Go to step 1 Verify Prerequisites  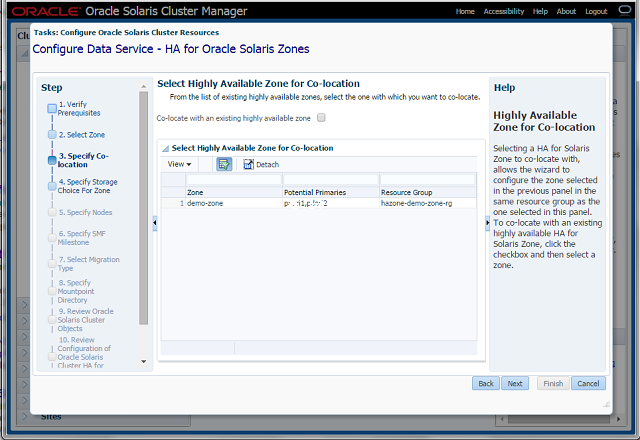tap(79, 109)
